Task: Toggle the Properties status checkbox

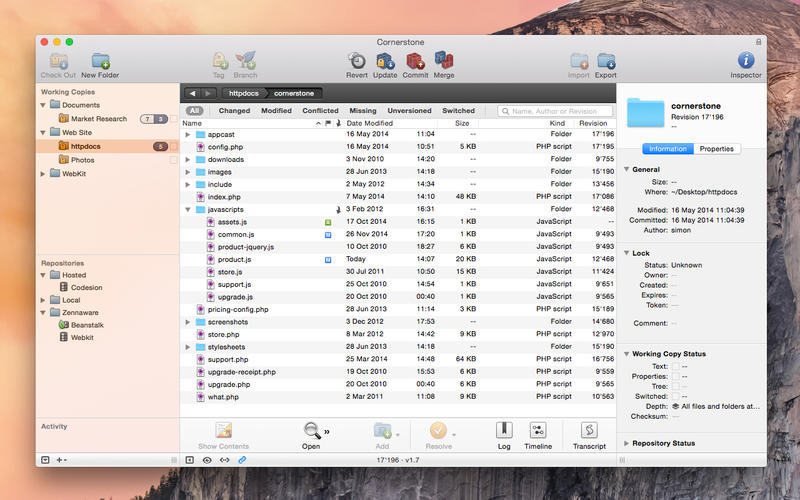Action: (676, 377)
